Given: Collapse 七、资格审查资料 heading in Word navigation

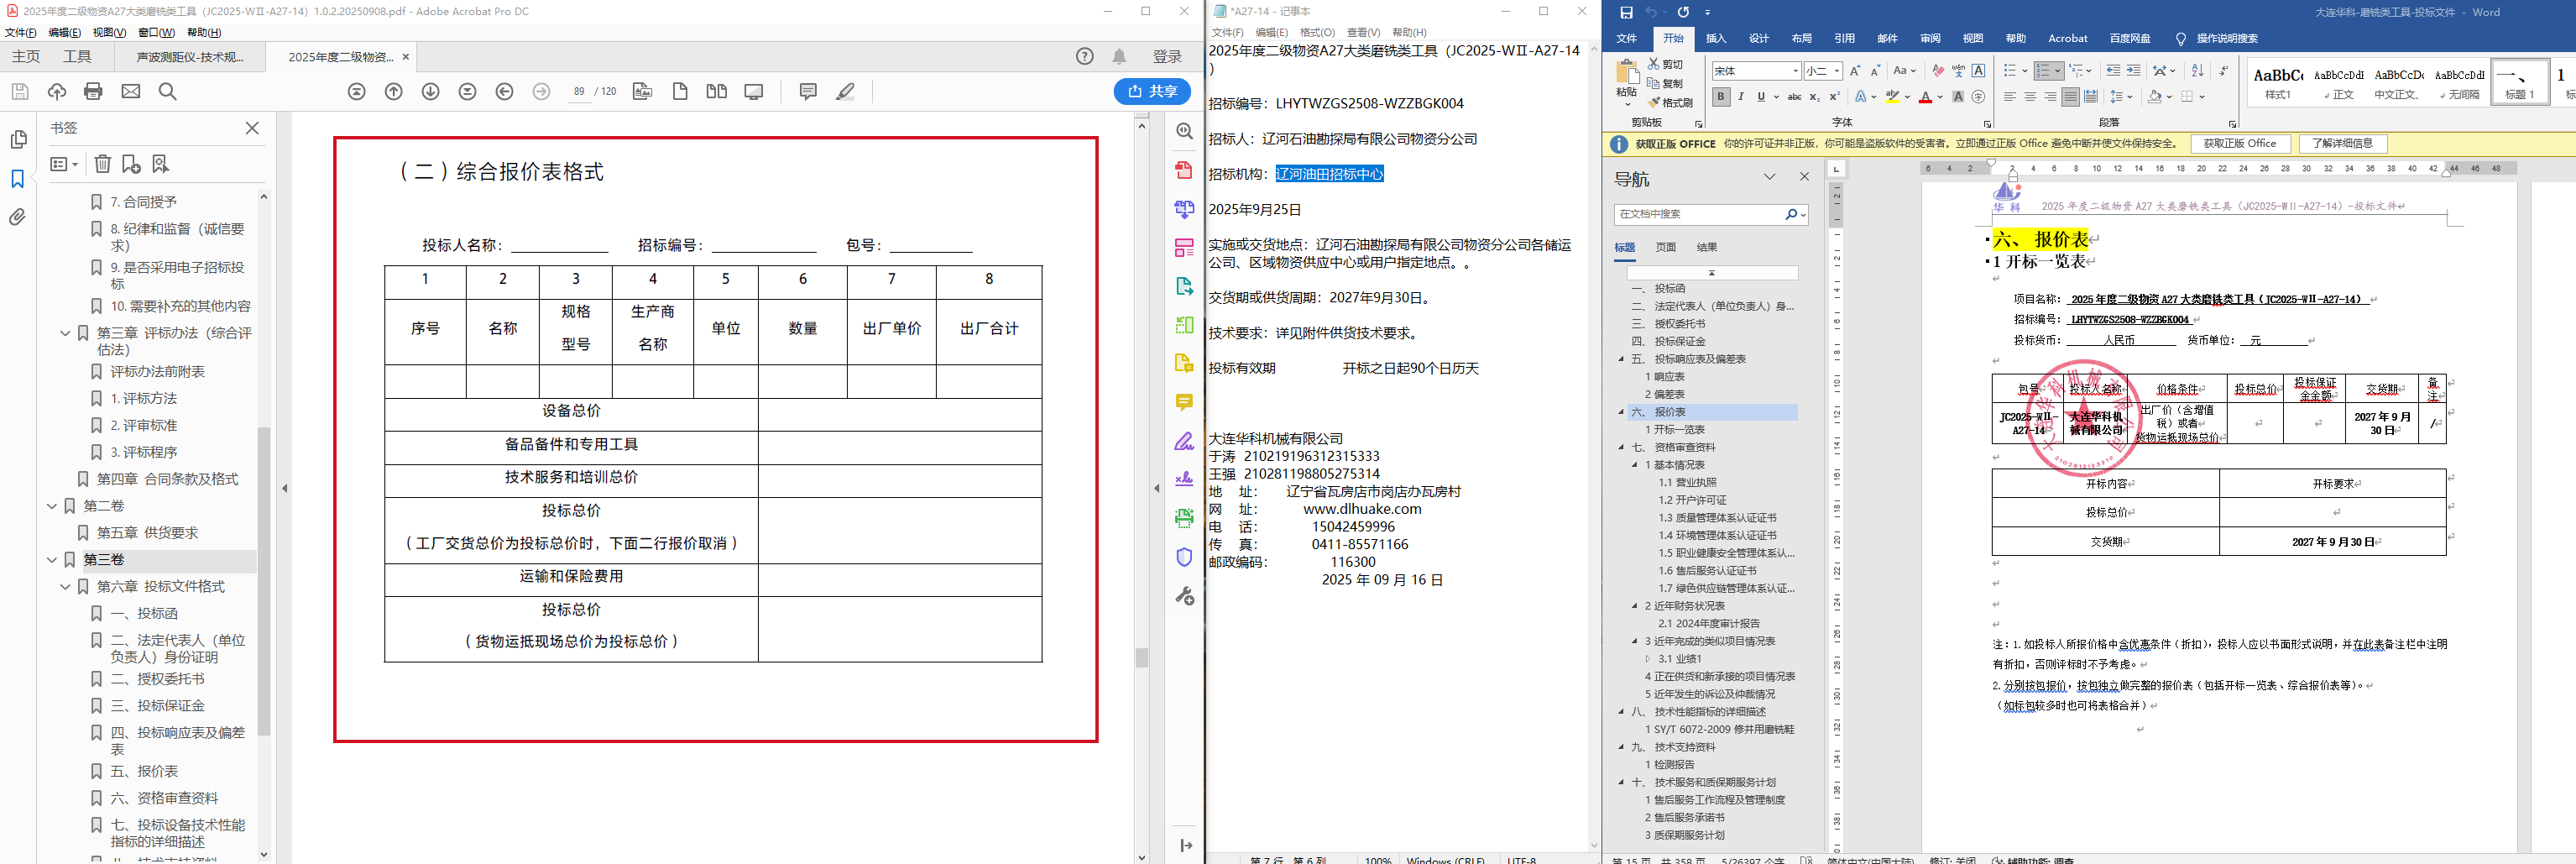Looking at the screenshot, I should 1621,447.
